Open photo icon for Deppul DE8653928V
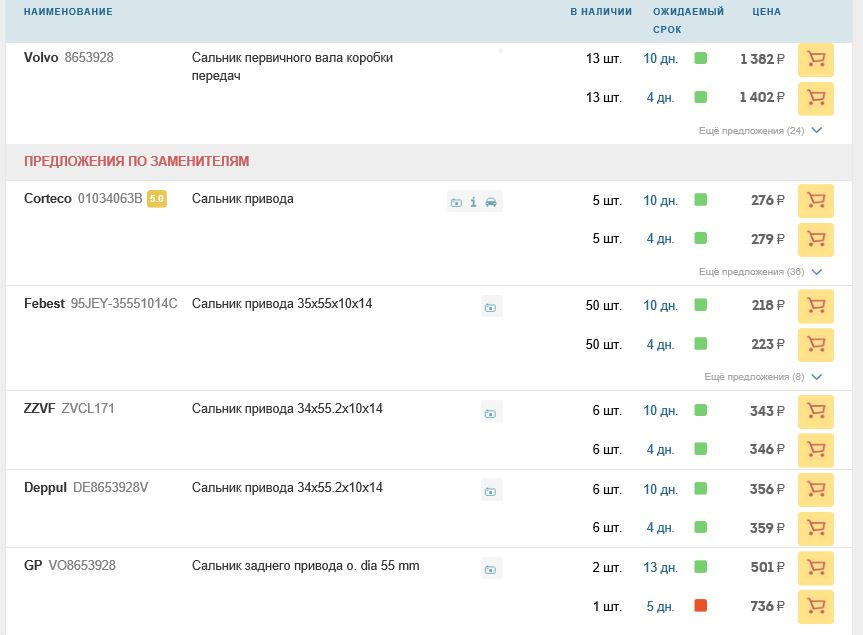 (490, 491)
